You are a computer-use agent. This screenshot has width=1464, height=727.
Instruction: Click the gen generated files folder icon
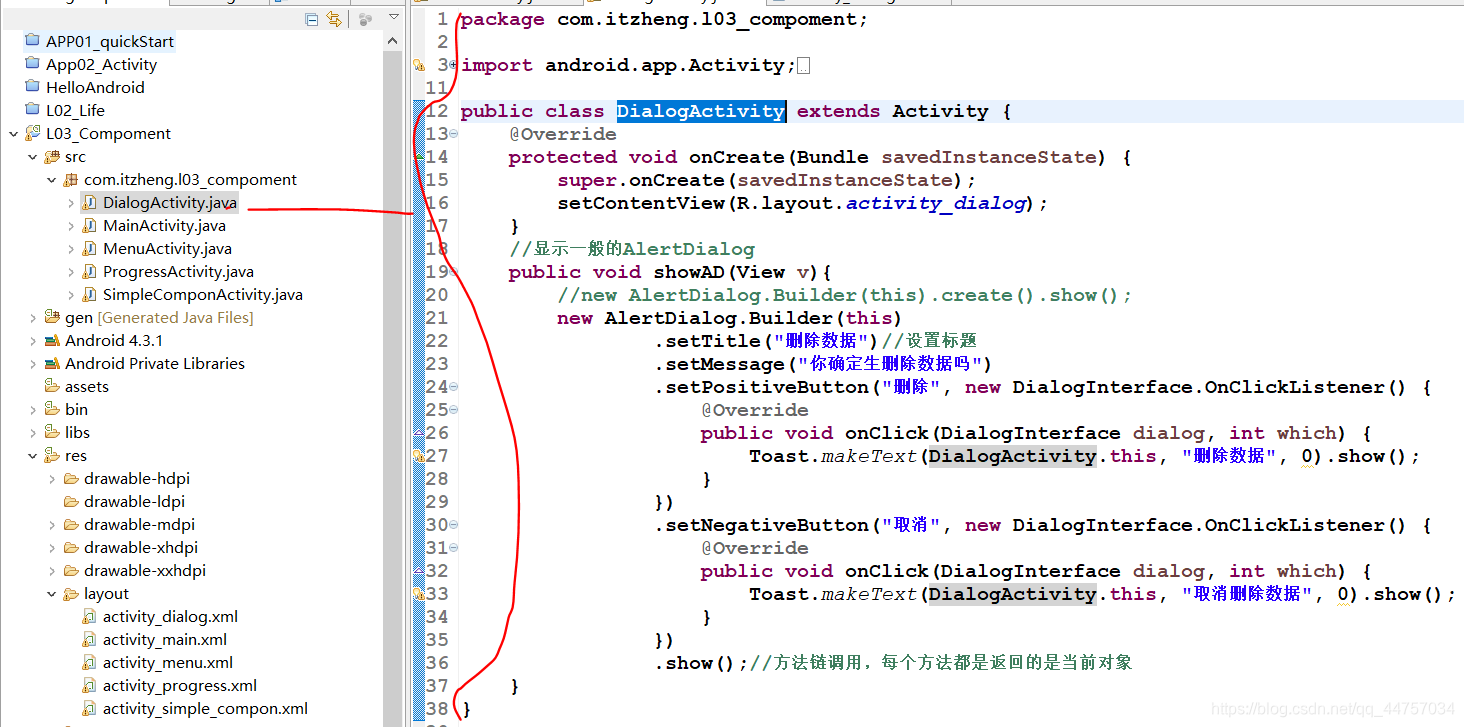(52, 317)
